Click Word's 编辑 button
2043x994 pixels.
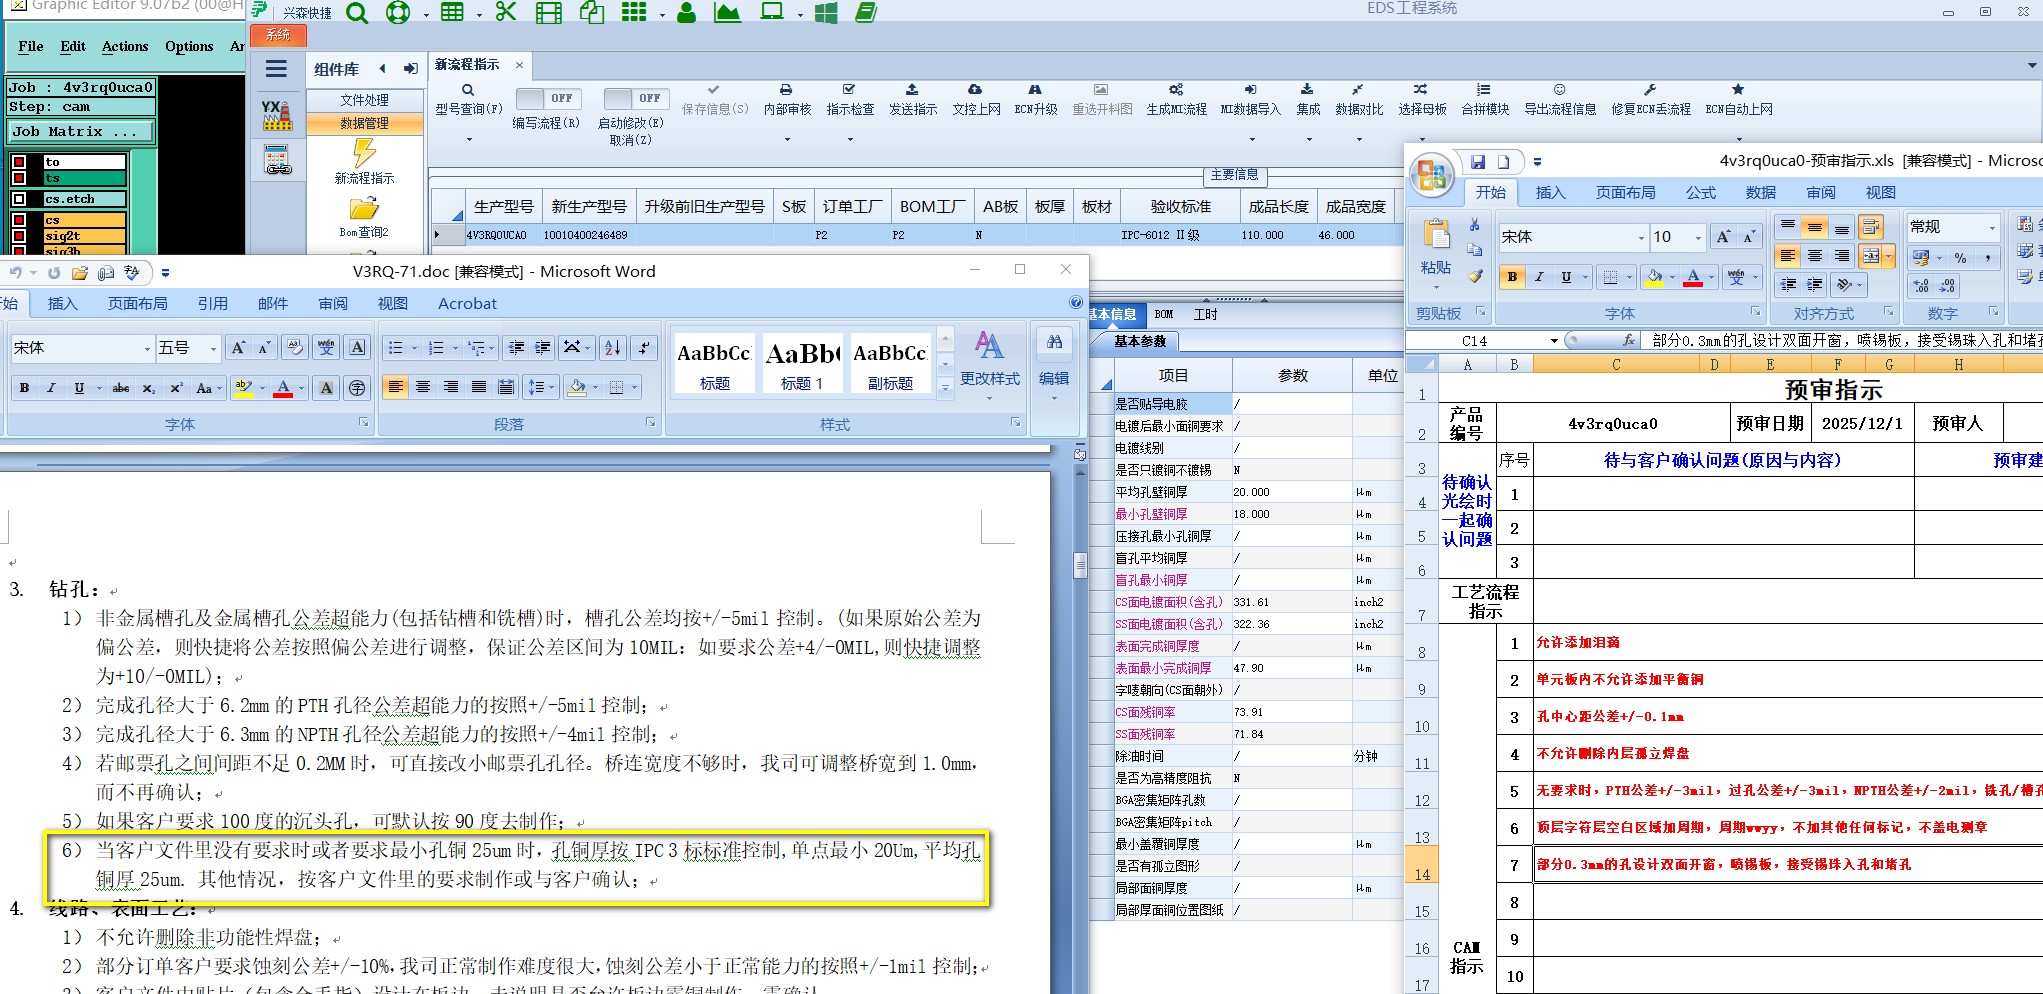1054,365
